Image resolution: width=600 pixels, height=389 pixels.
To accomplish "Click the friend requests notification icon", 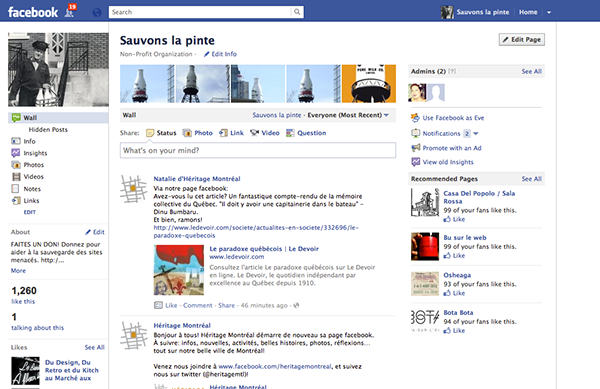I will coord(70,11).
